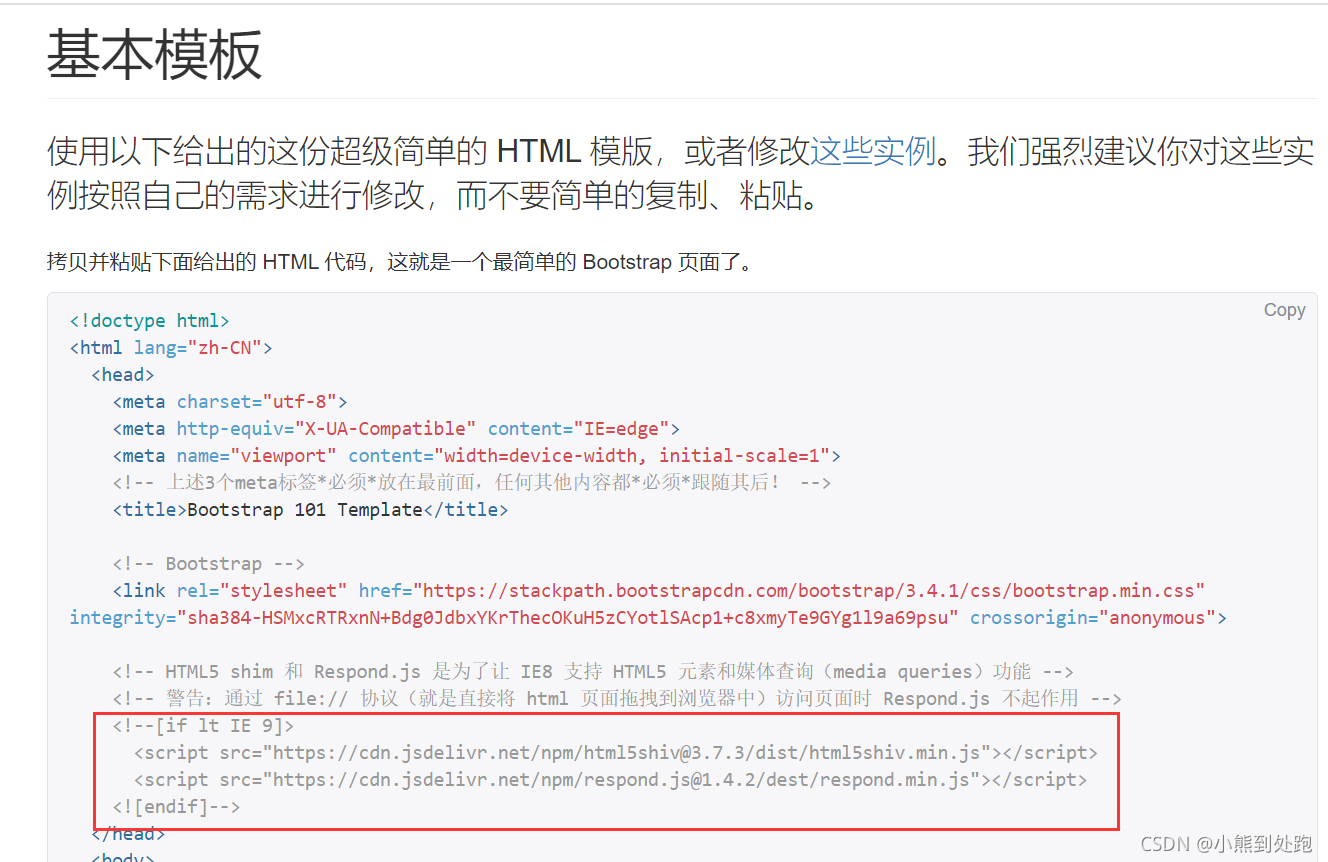Click the viewport meta tag line
Viewport: 1328px width, 862px height.
[x=475, y=455]
